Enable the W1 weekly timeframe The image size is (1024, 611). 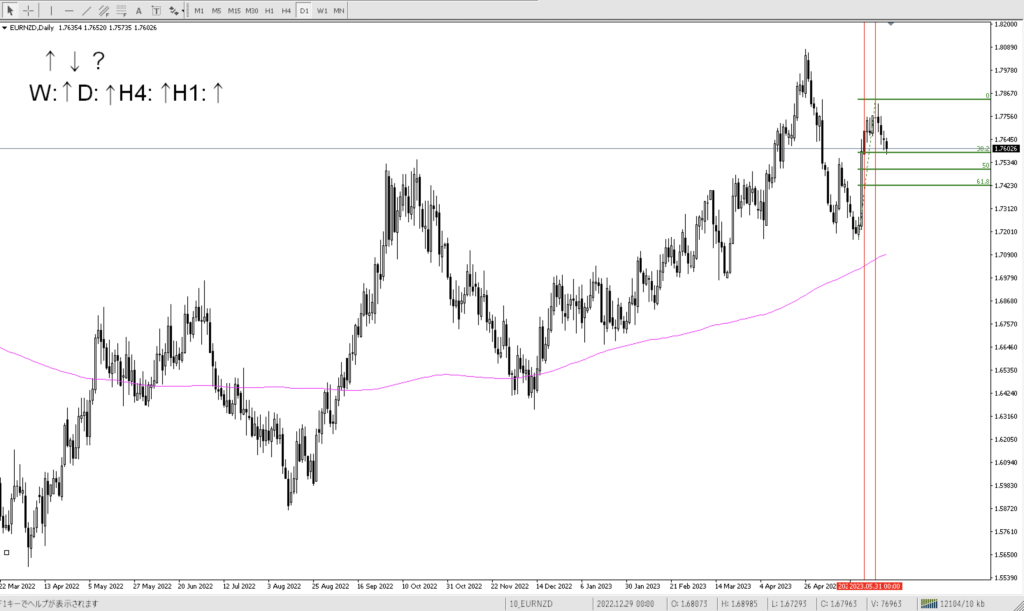coord(321,10)
